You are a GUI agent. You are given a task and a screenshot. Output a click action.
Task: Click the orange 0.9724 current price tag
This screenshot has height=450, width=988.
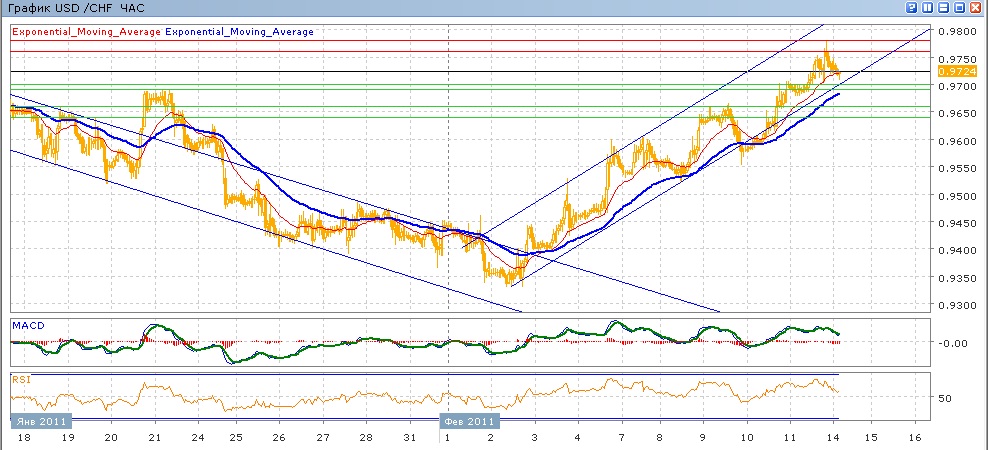(951, 72)
